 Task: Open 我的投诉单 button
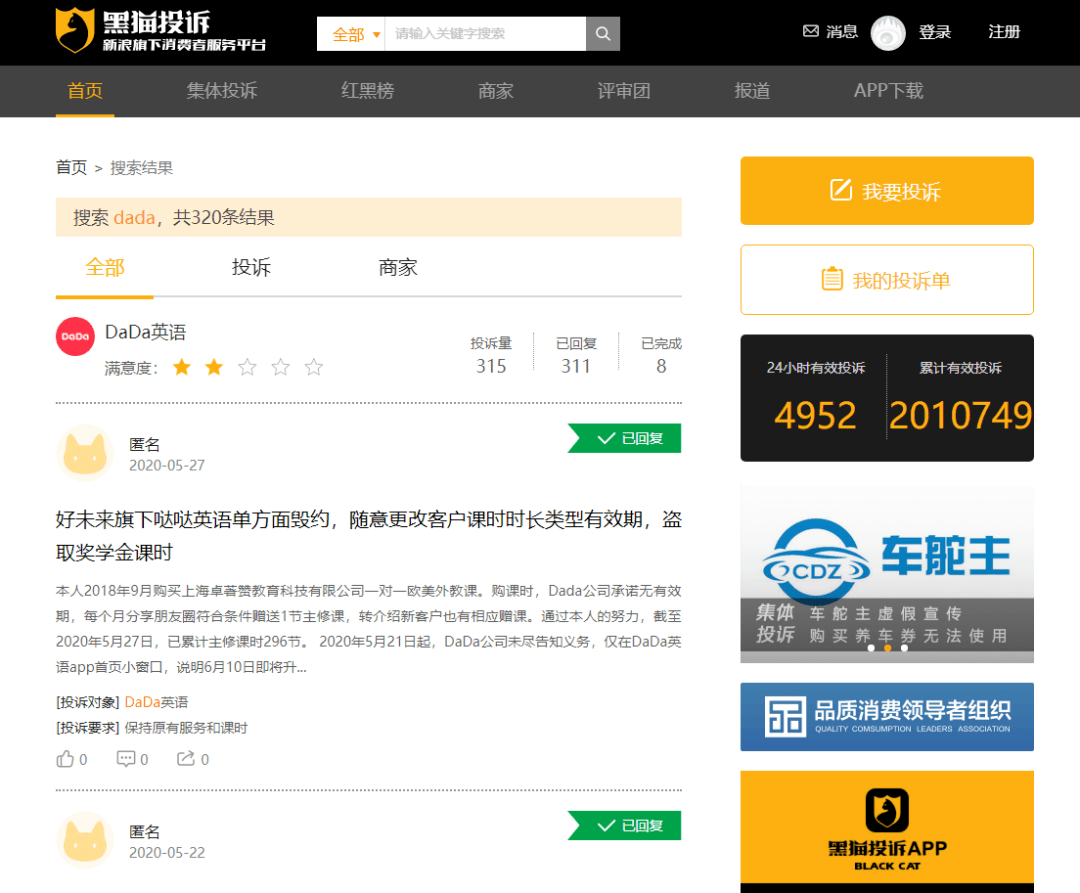pyautogui.click(x=887, y=280)
